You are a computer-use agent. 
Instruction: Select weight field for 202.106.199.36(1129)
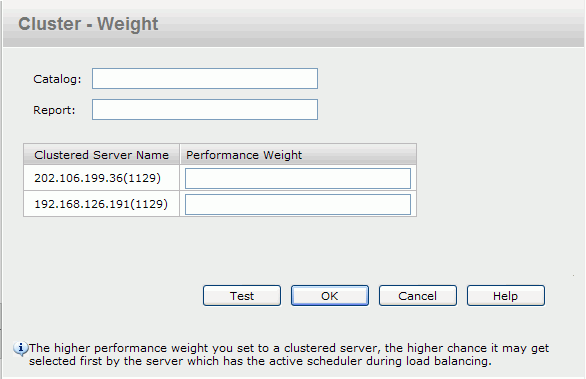(298, 178)
